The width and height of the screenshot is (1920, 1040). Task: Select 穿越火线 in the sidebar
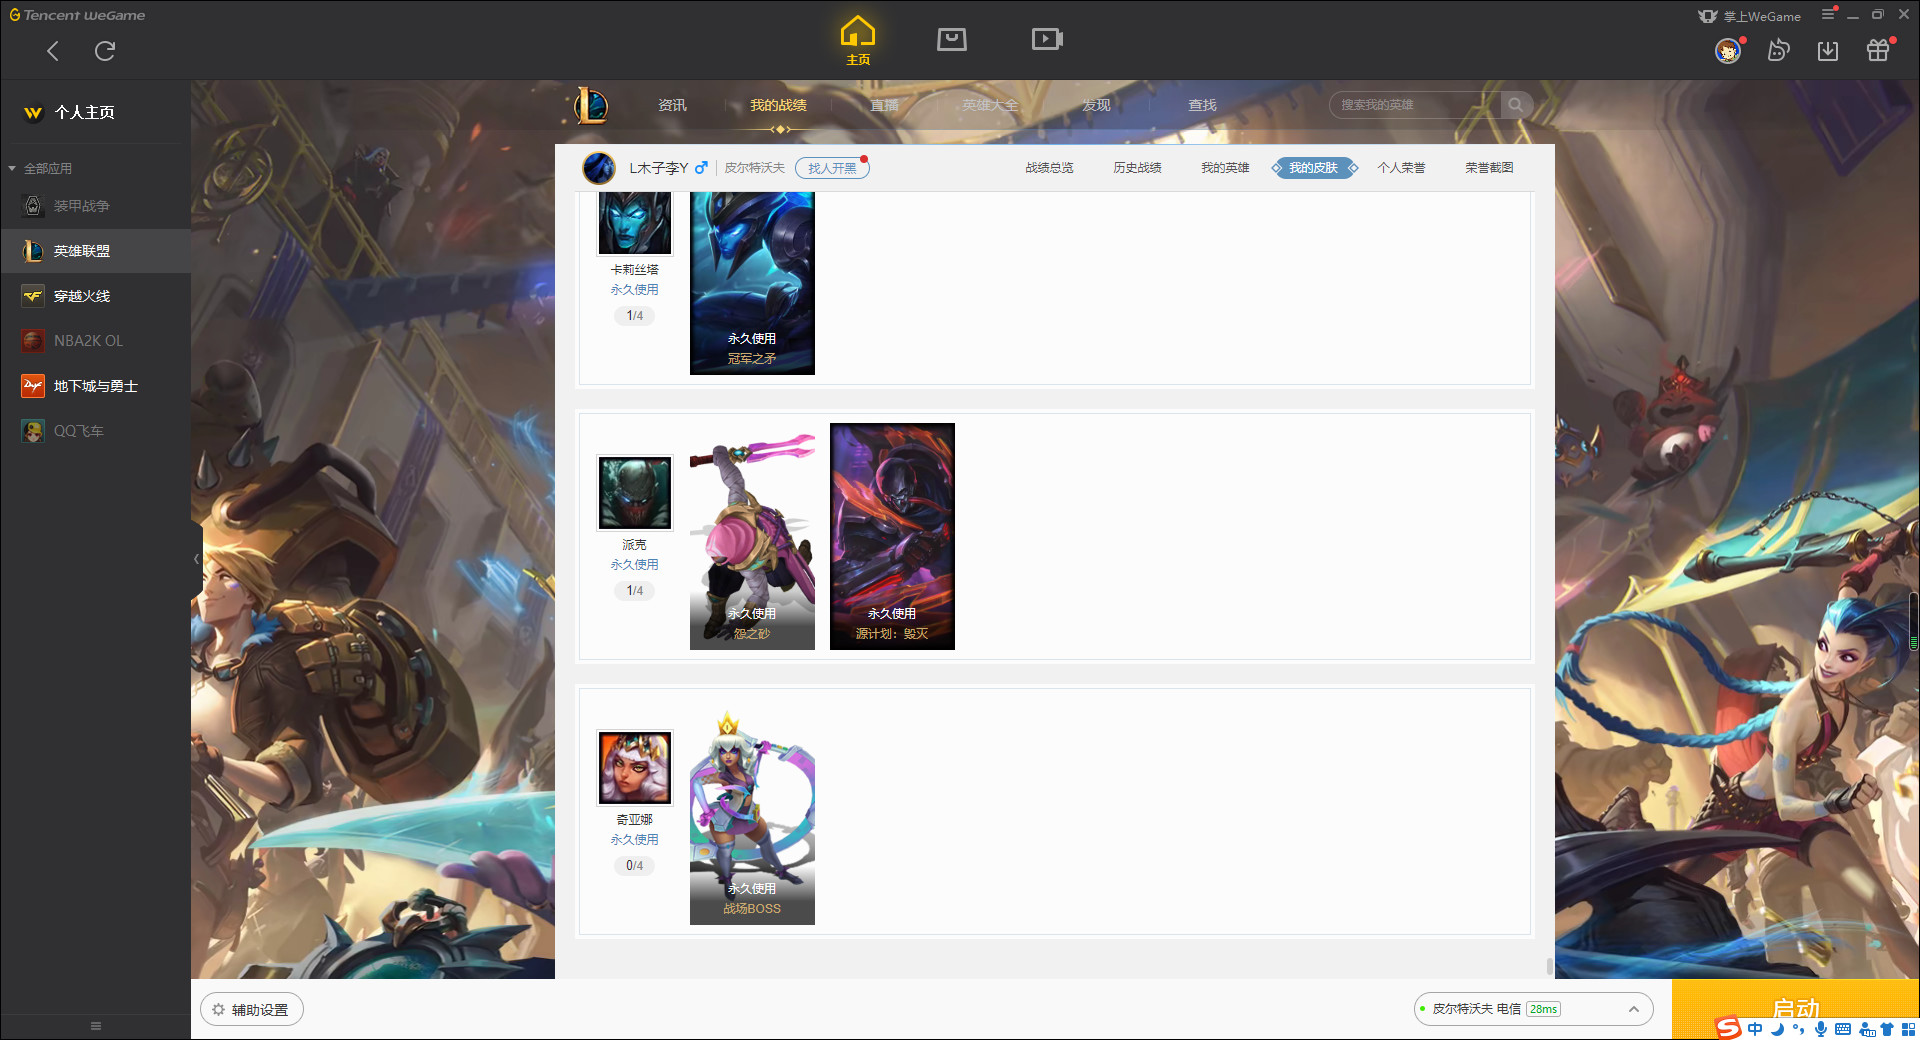[95, 296]
